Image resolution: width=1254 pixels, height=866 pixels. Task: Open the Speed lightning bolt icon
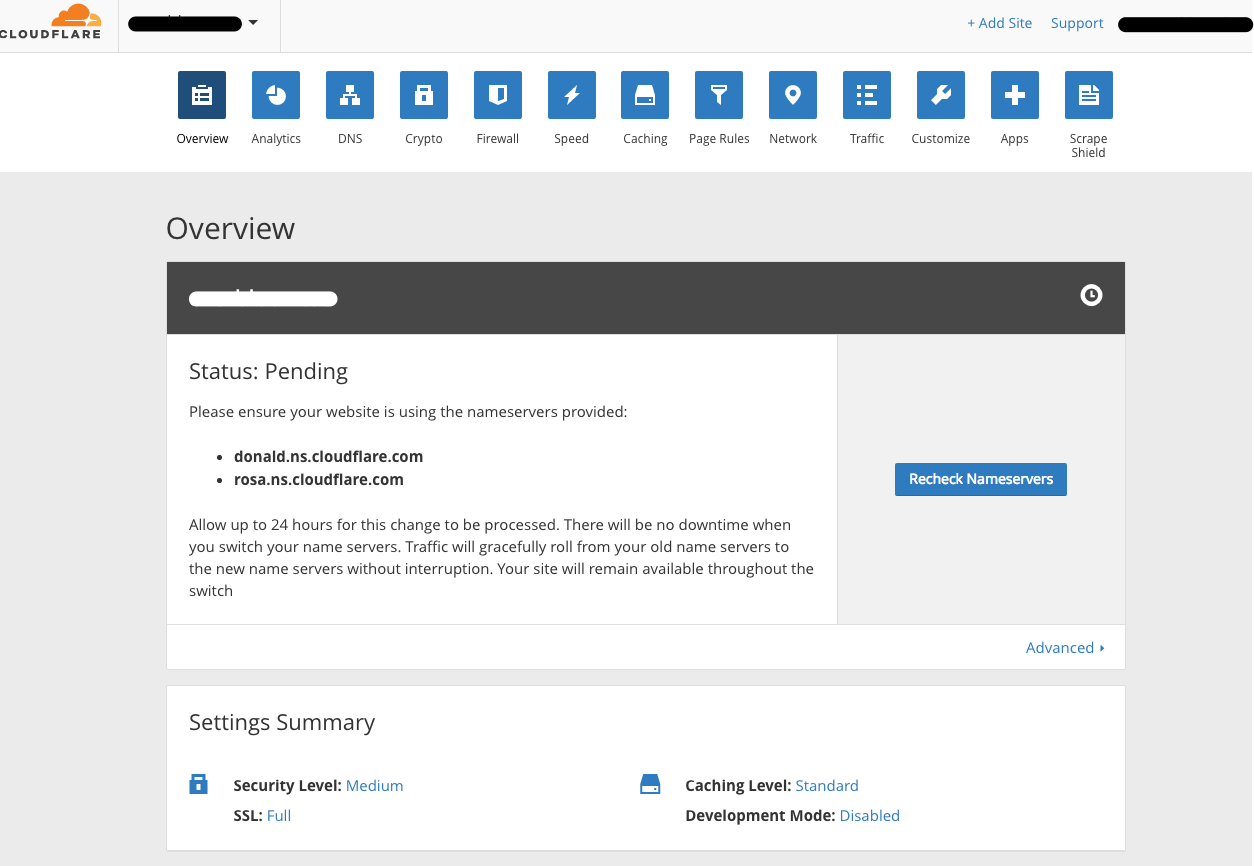point(572,95)
